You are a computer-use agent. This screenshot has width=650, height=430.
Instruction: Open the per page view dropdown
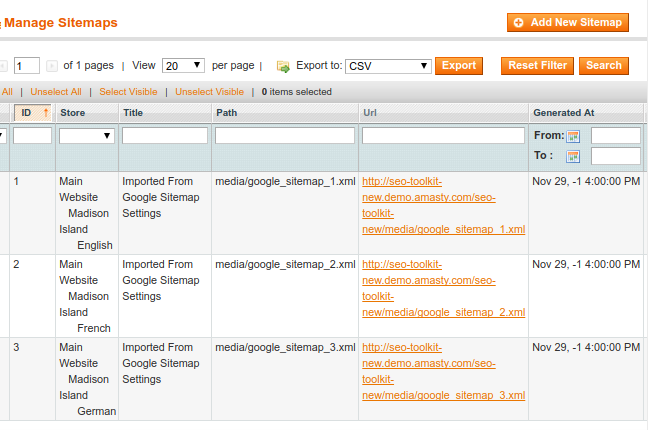pos(184,66)
